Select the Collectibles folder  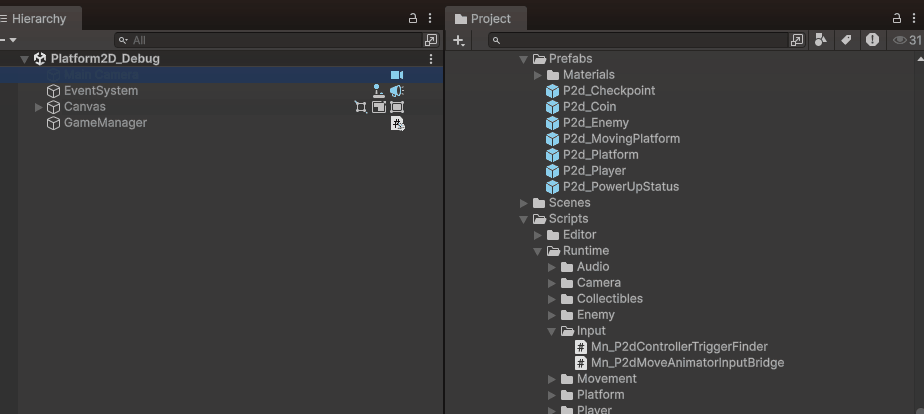pos(609,299)
